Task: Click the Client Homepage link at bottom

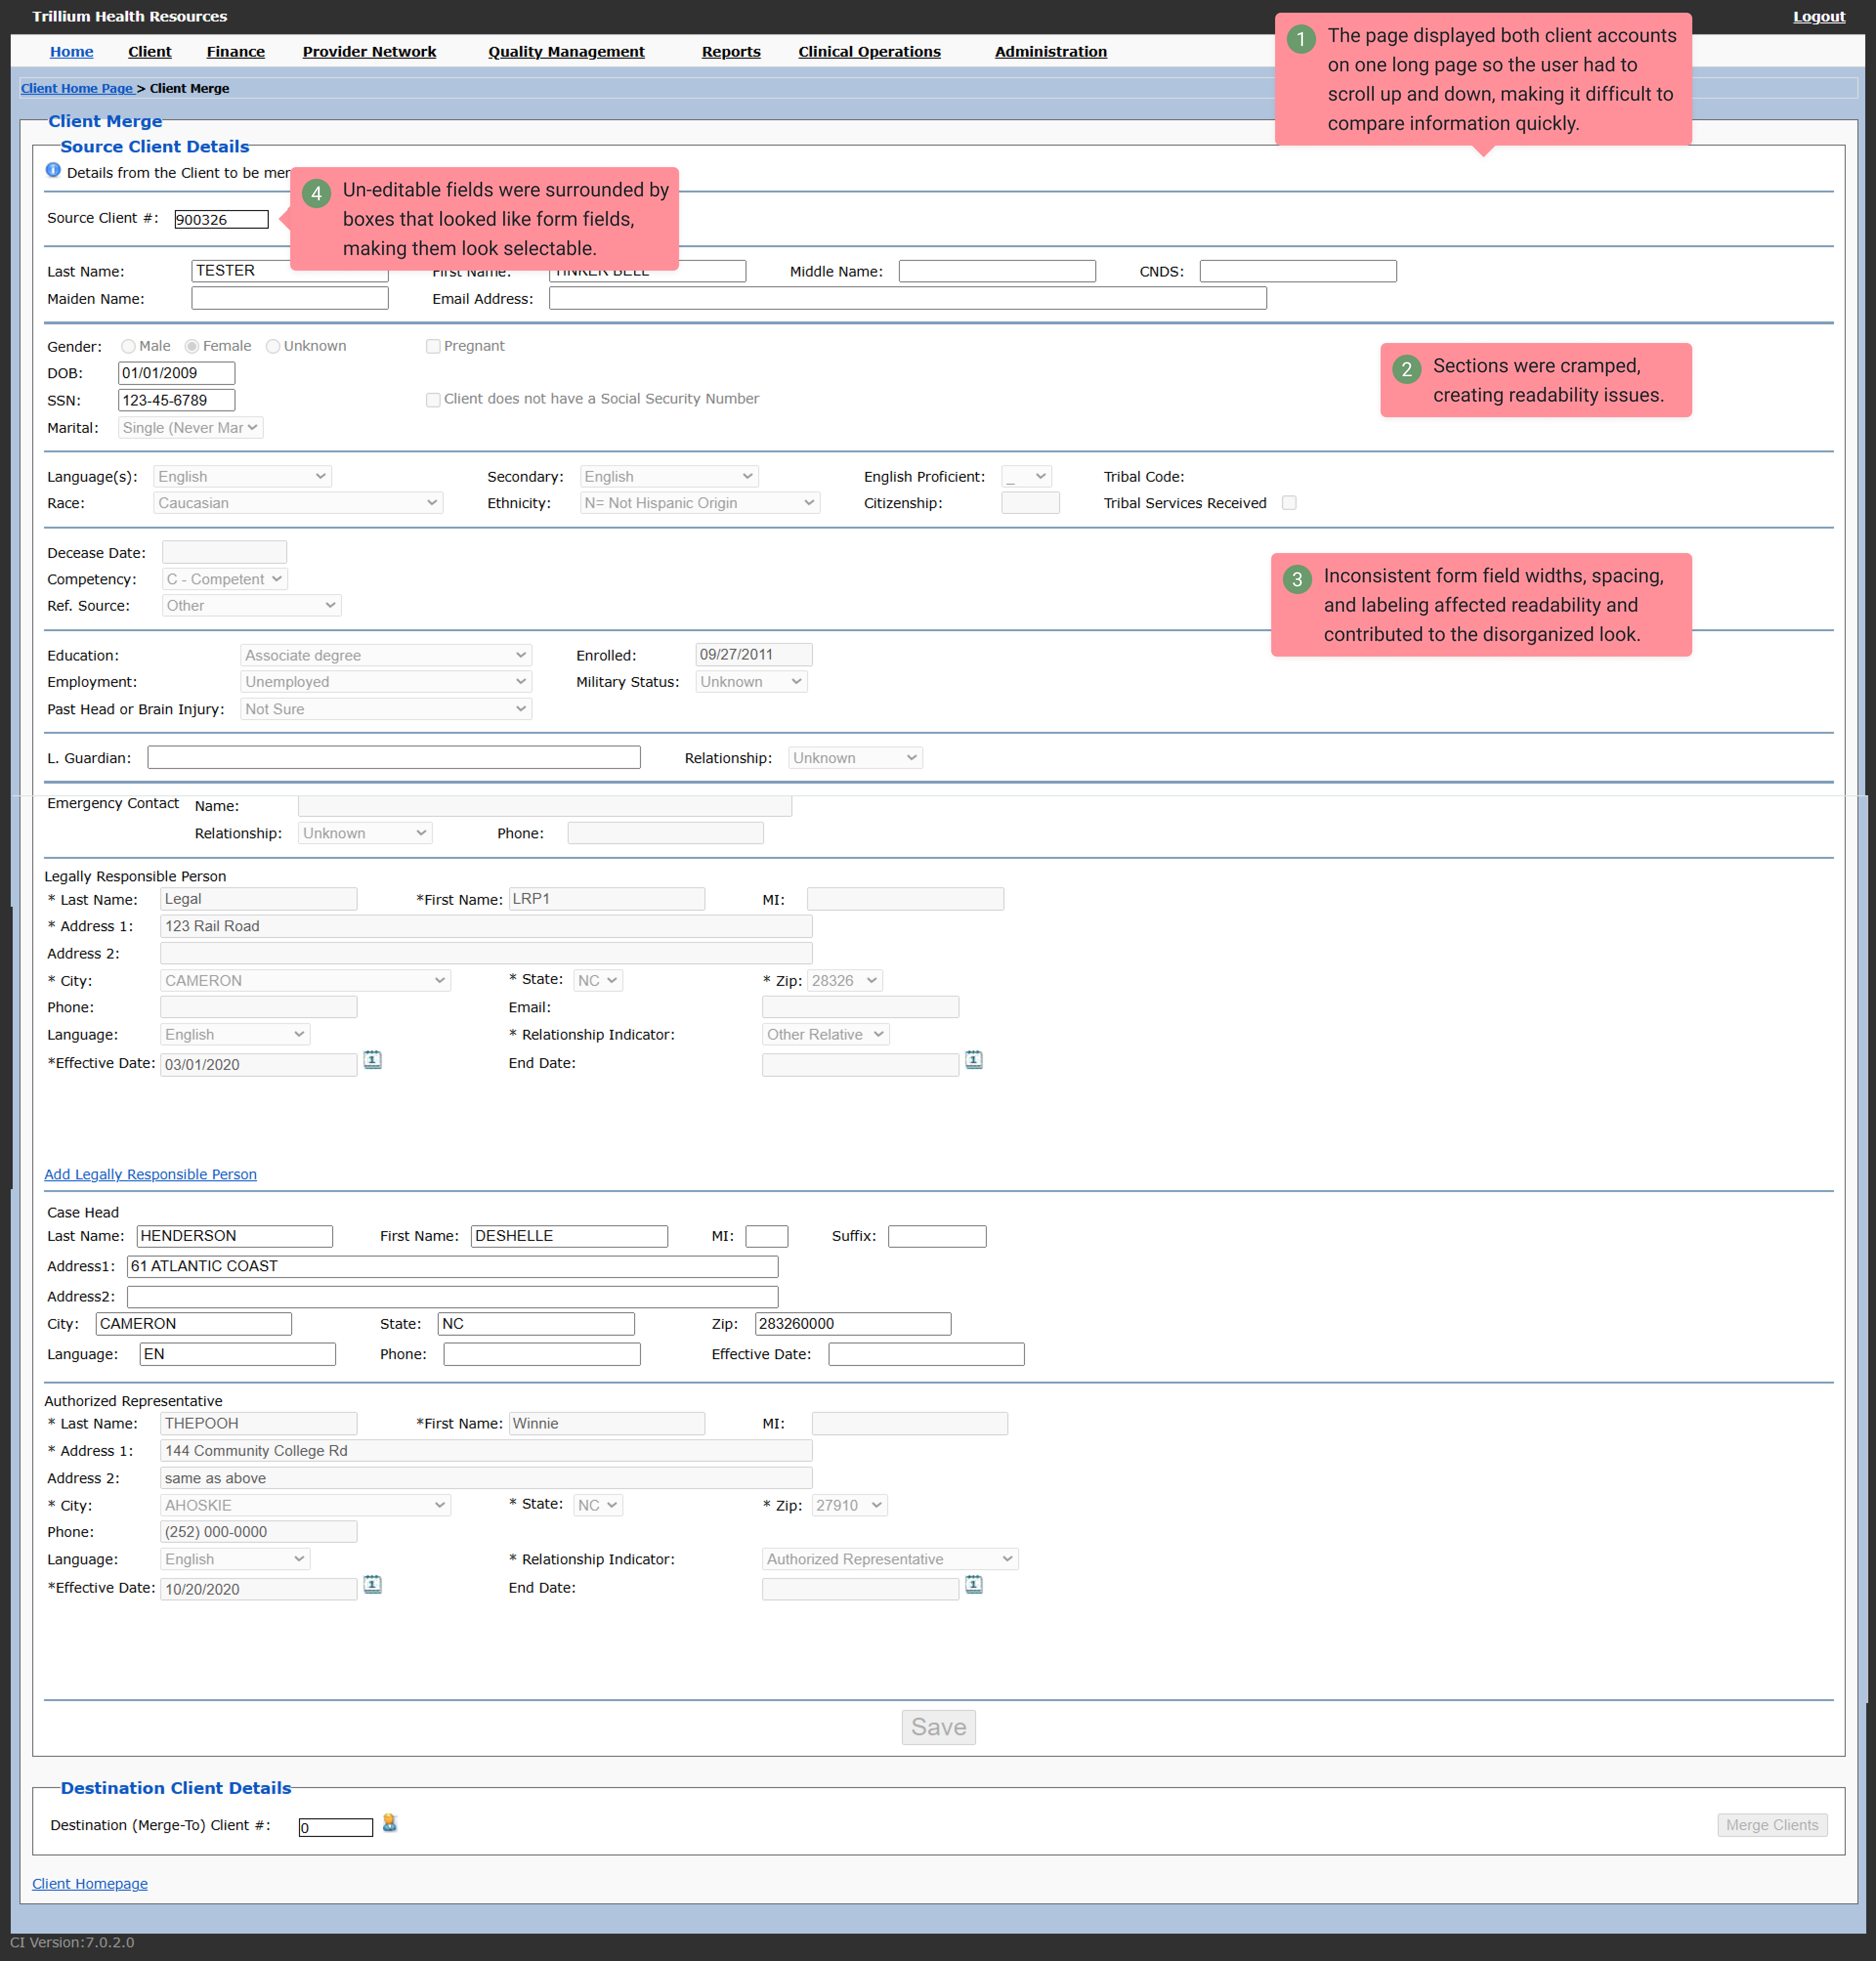Action: (90, 1883)
